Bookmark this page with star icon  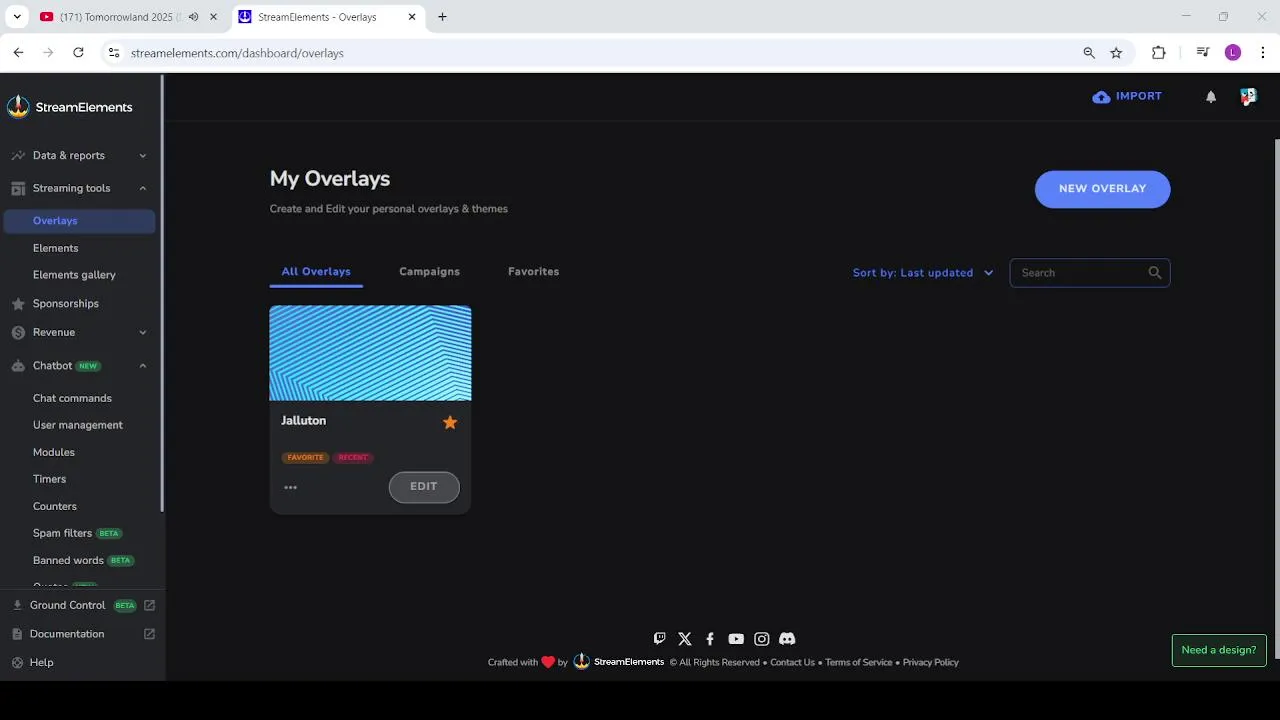pyautogui.click(x=1116, y=52)
